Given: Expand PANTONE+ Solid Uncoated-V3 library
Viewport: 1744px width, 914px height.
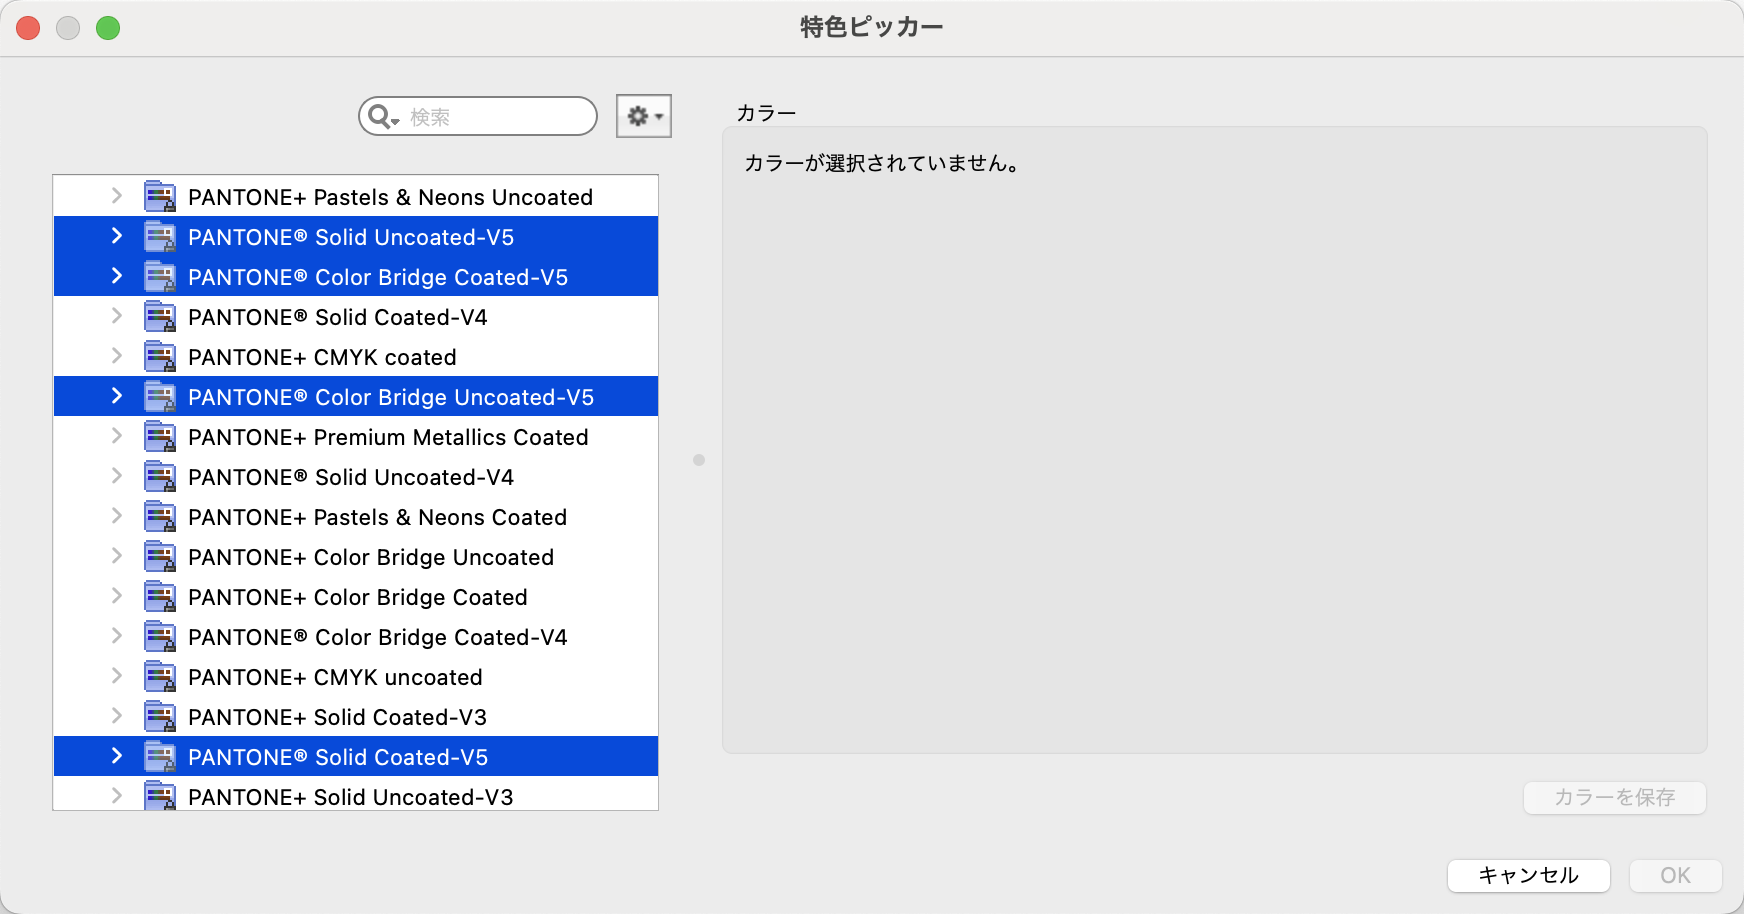Looking at the screenshot, I should click(117, 796).
